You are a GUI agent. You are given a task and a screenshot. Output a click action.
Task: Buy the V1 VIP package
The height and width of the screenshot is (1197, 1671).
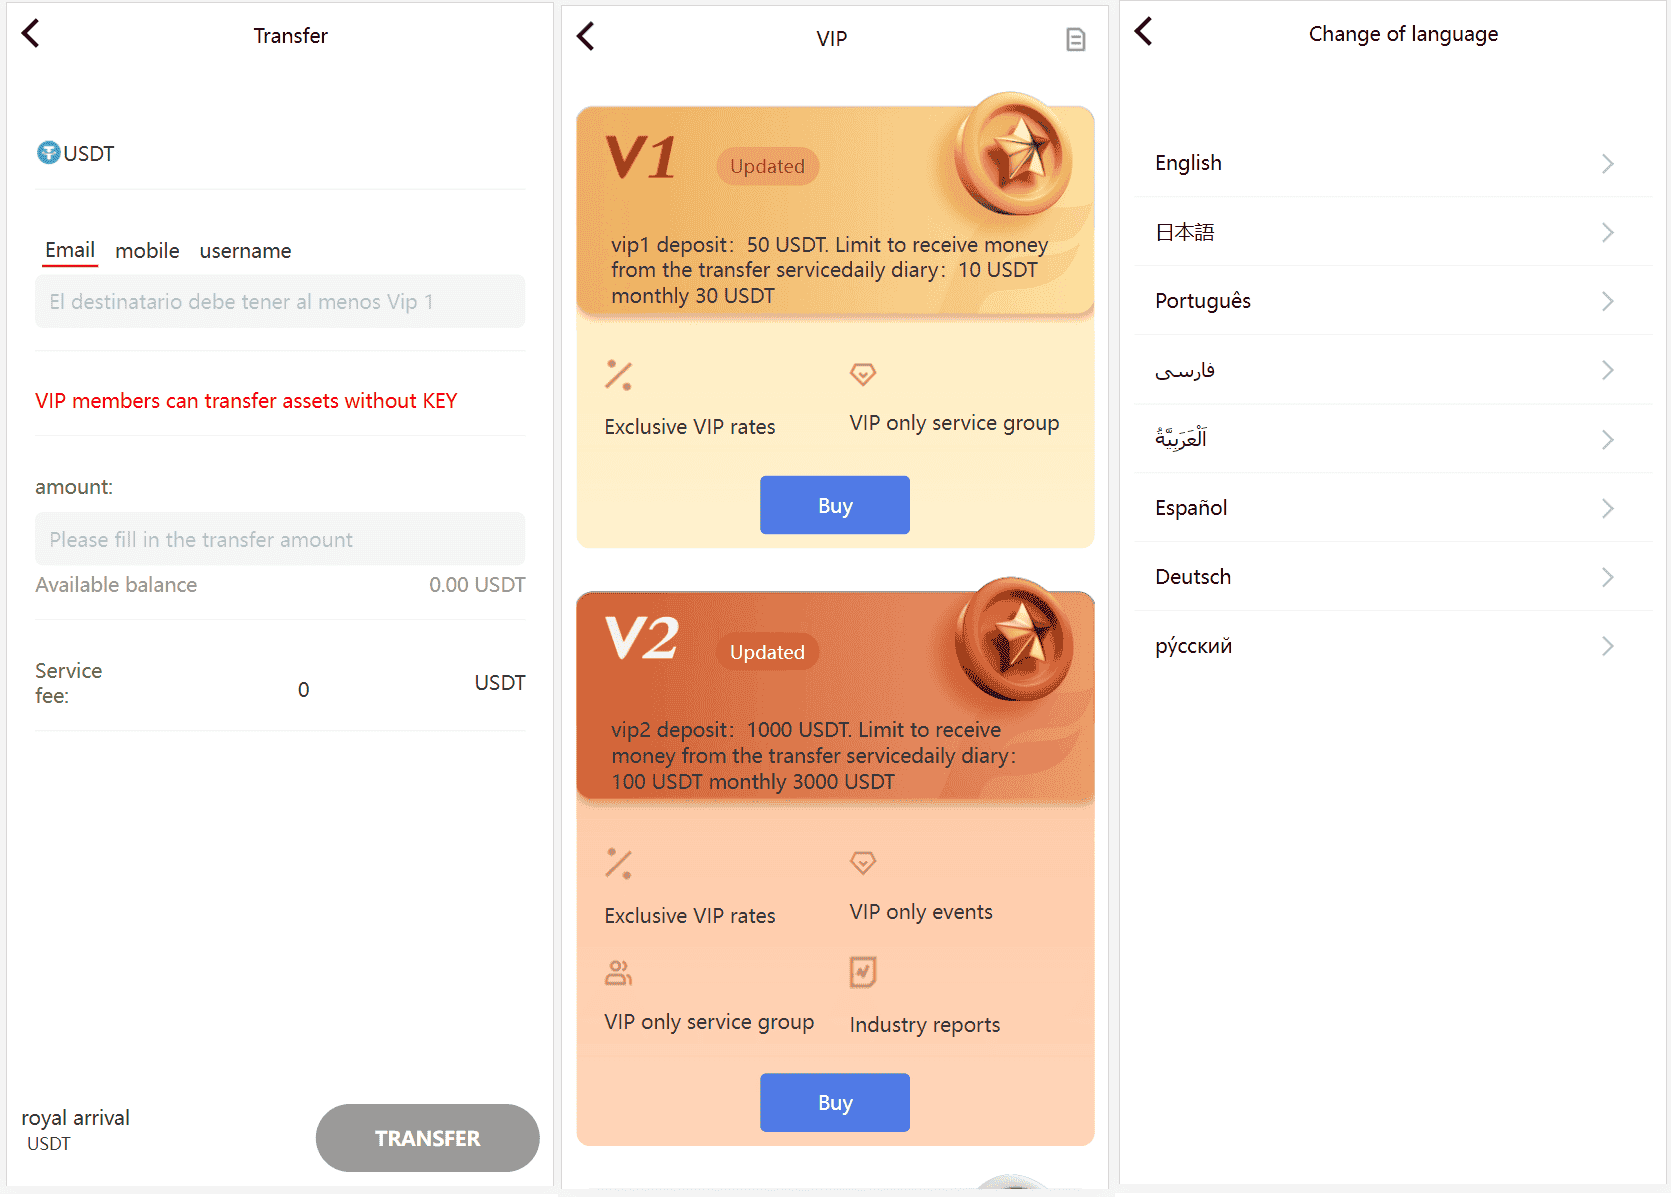coord(835,505)
